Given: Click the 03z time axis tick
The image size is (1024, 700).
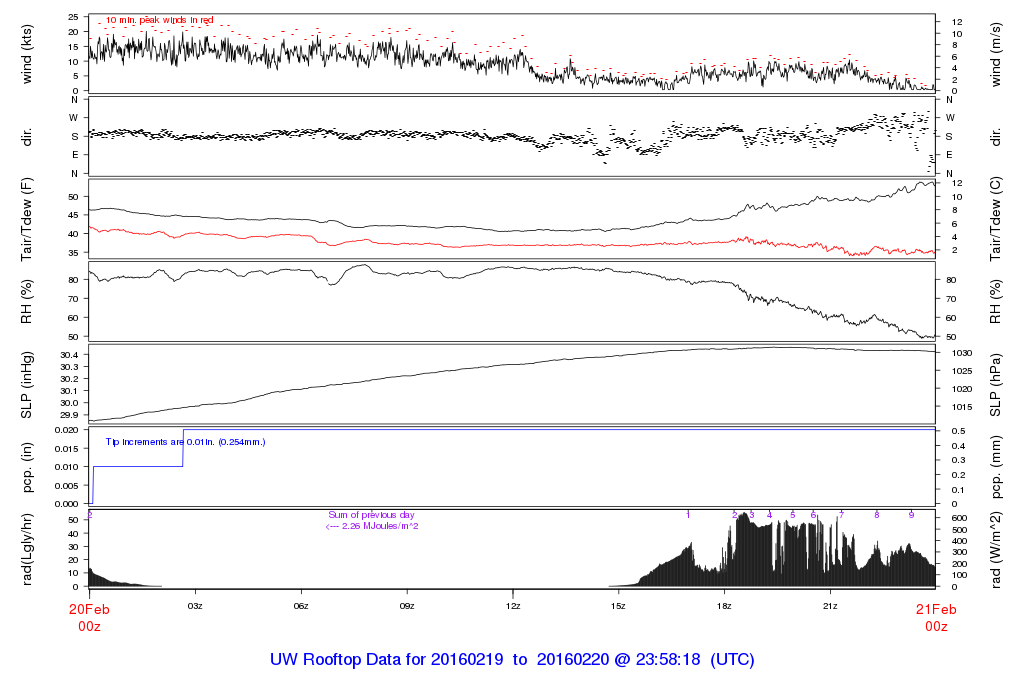Looking at the screenshot, I should (x=195, y=606).
